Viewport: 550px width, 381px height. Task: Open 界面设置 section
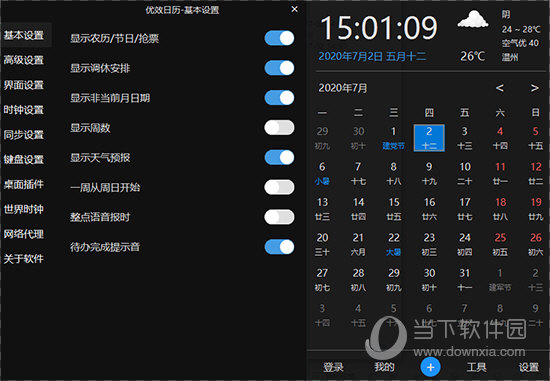point(24,85)
